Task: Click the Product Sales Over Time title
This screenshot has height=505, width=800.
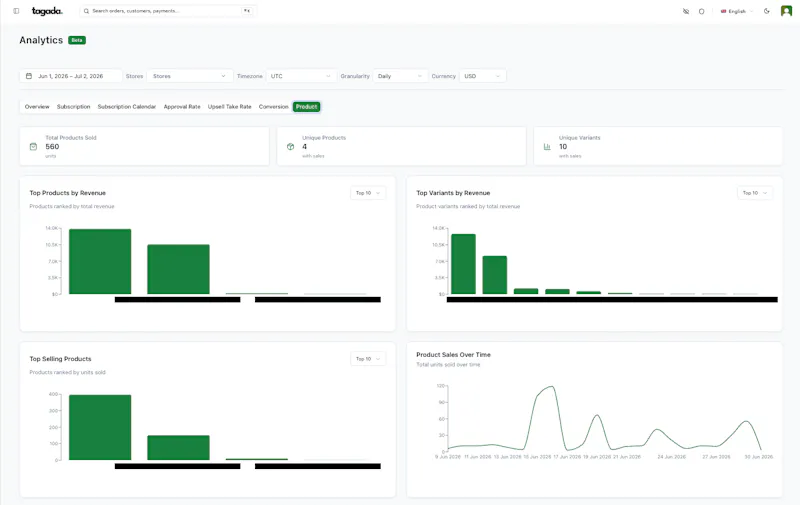Action: pyautogui.click(x=453, y=355)
